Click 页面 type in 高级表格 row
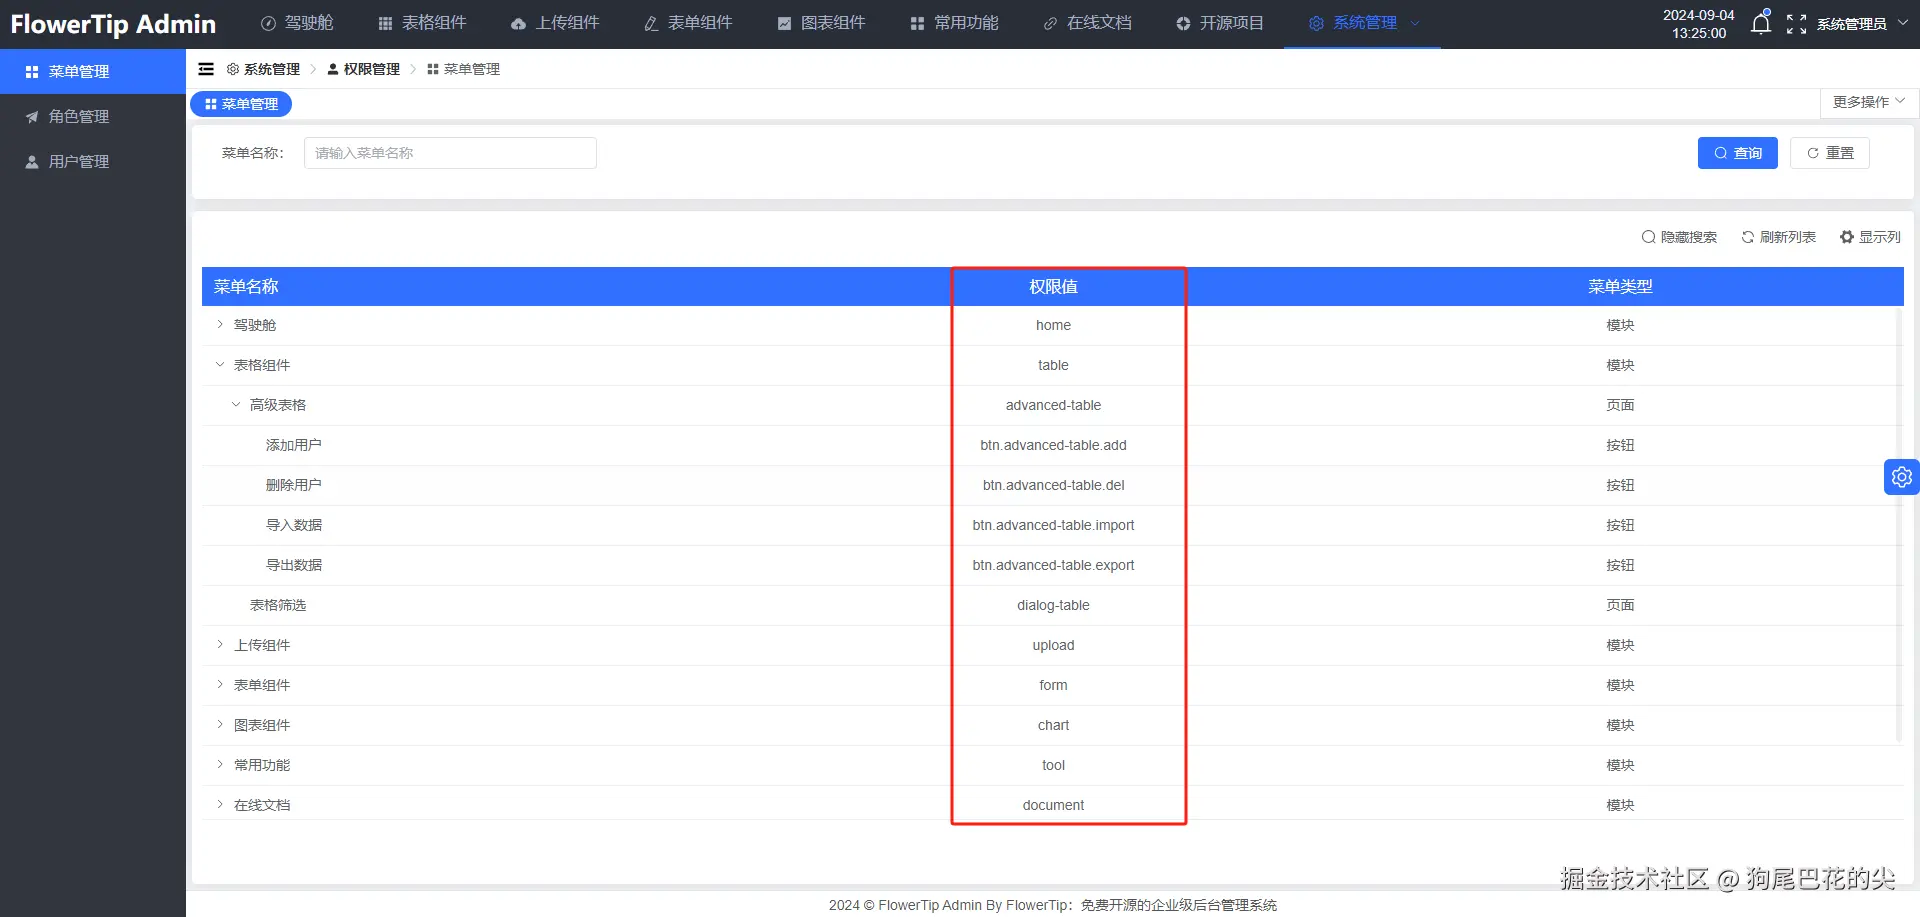Viewport: 1920px width, 917px height. 1620,405
